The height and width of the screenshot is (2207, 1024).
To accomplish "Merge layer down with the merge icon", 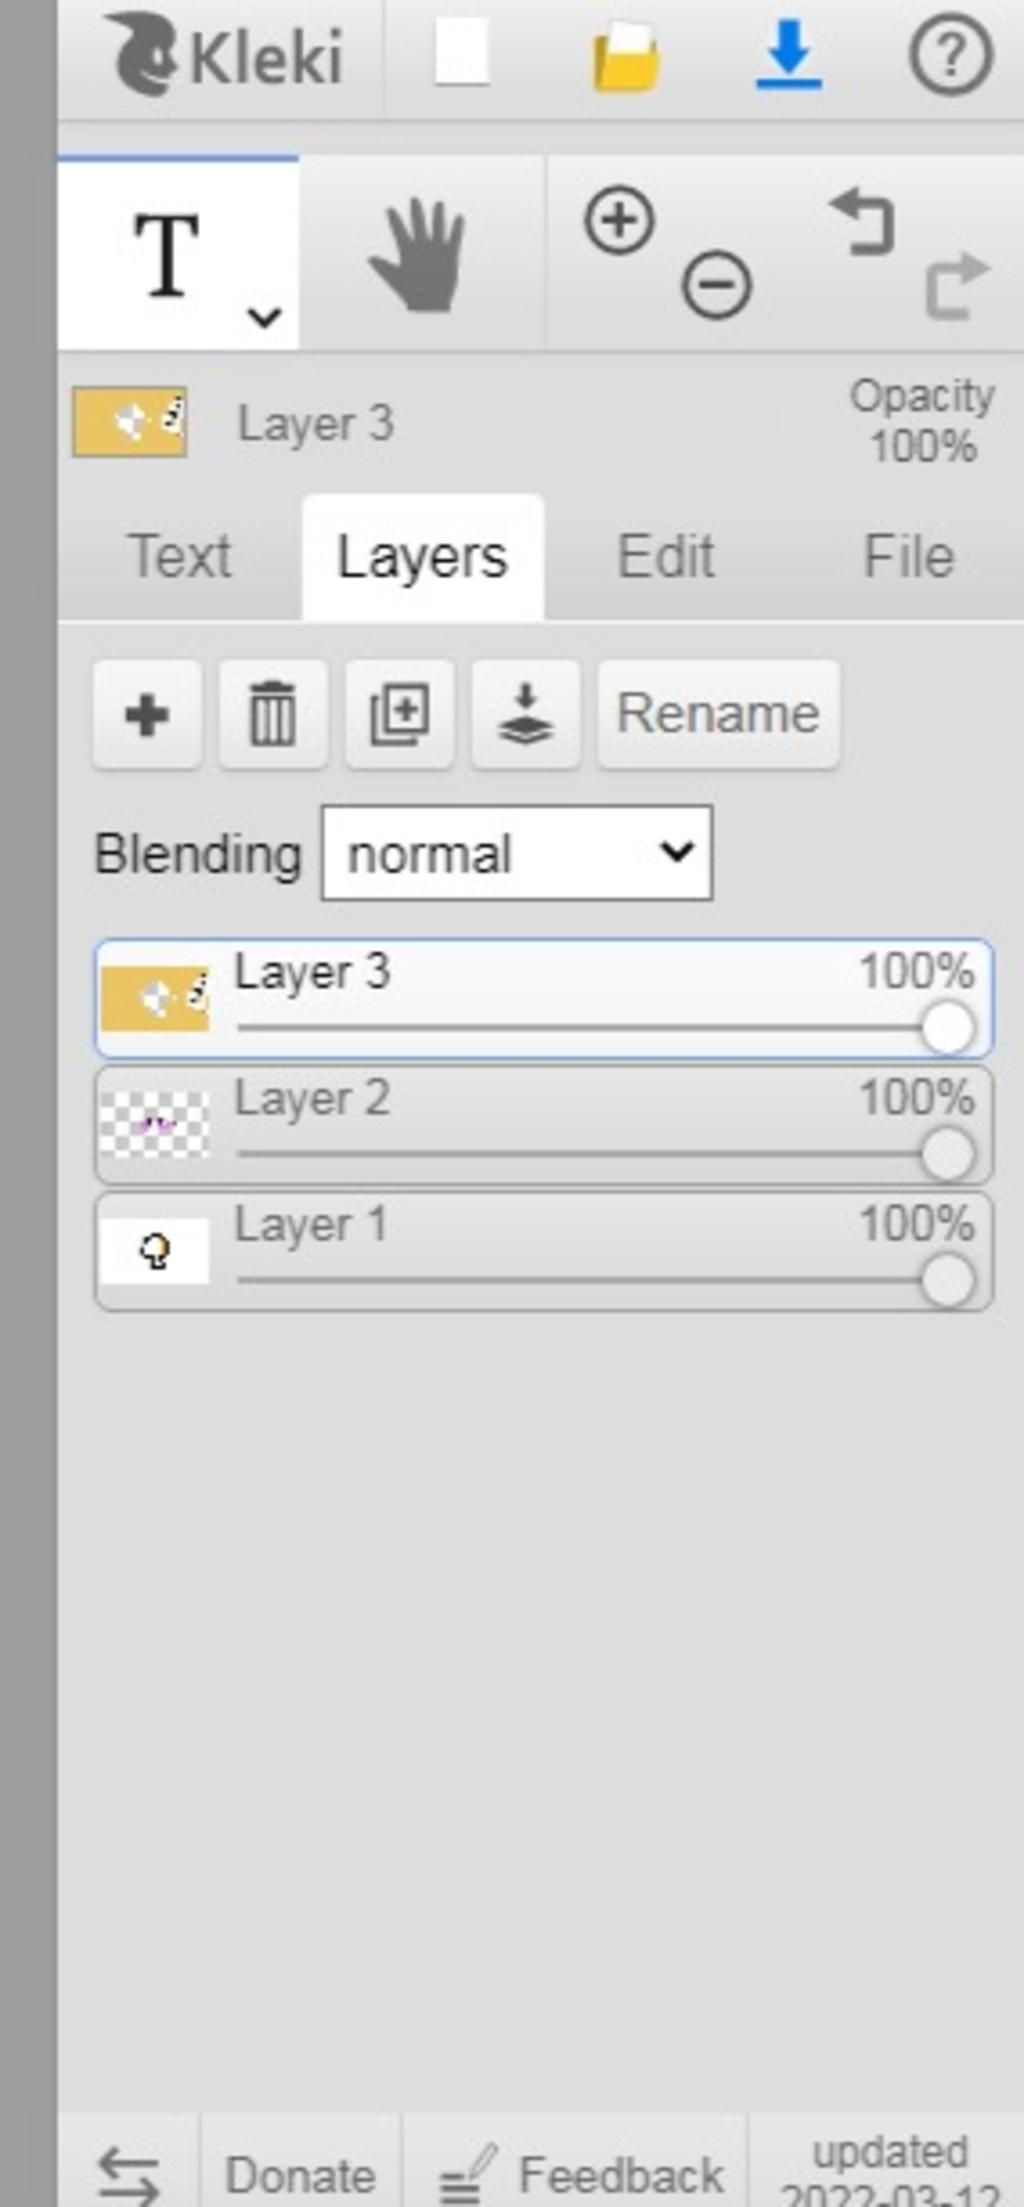I will point(525,714).
